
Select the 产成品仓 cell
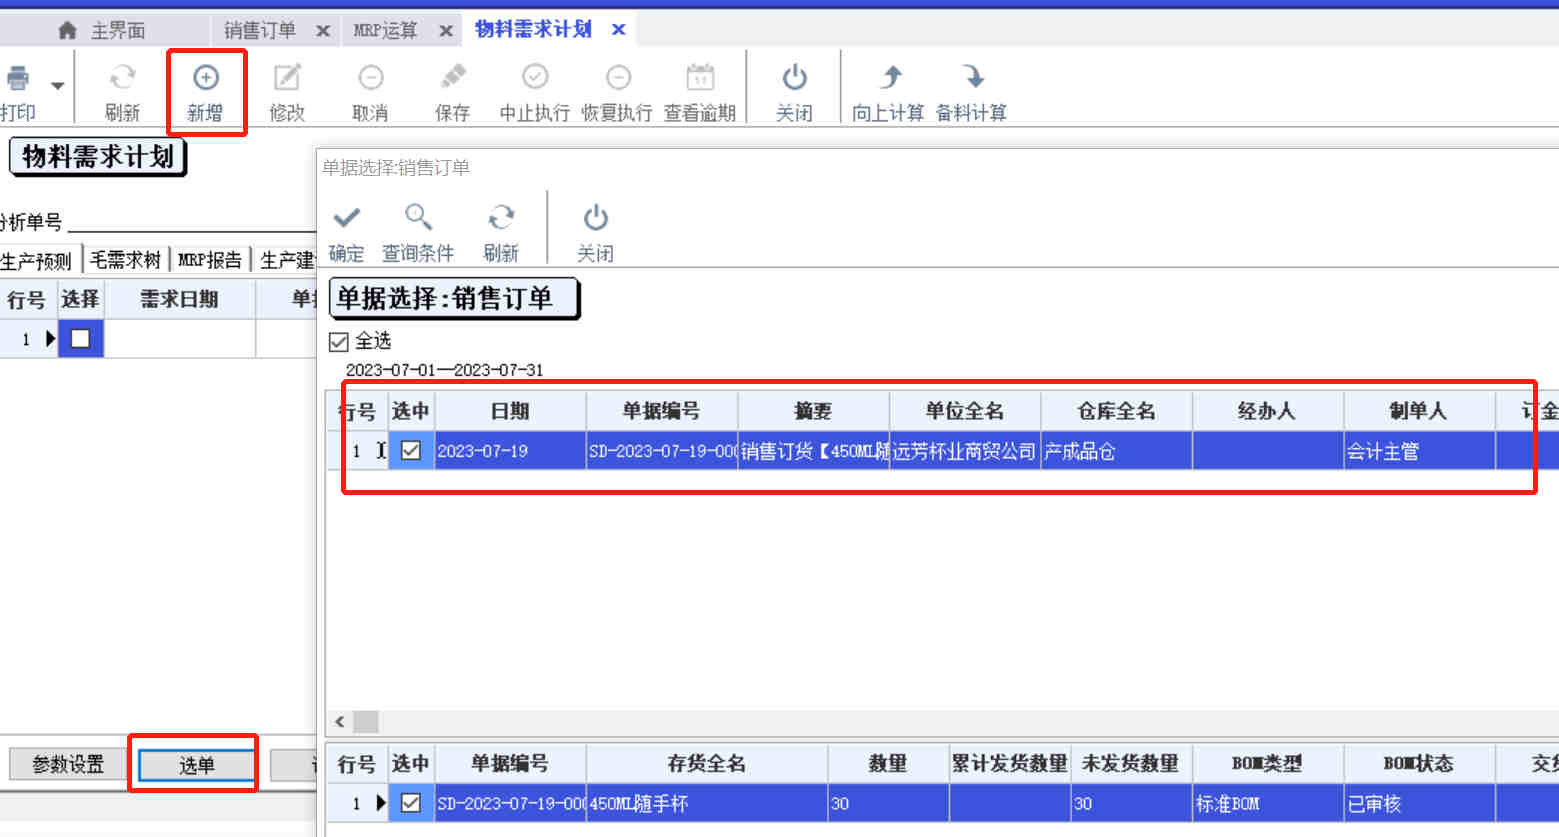(1116, 451)
